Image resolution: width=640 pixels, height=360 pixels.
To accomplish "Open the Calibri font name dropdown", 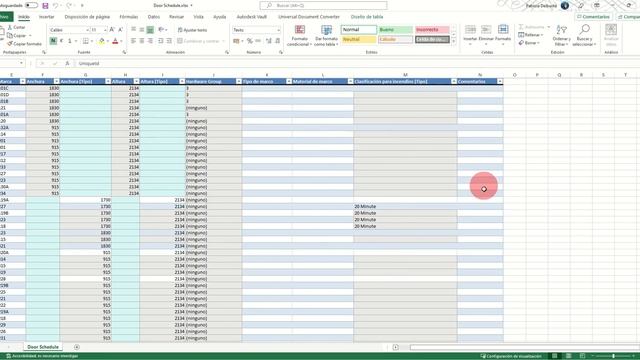I will (x=87, y=30).
